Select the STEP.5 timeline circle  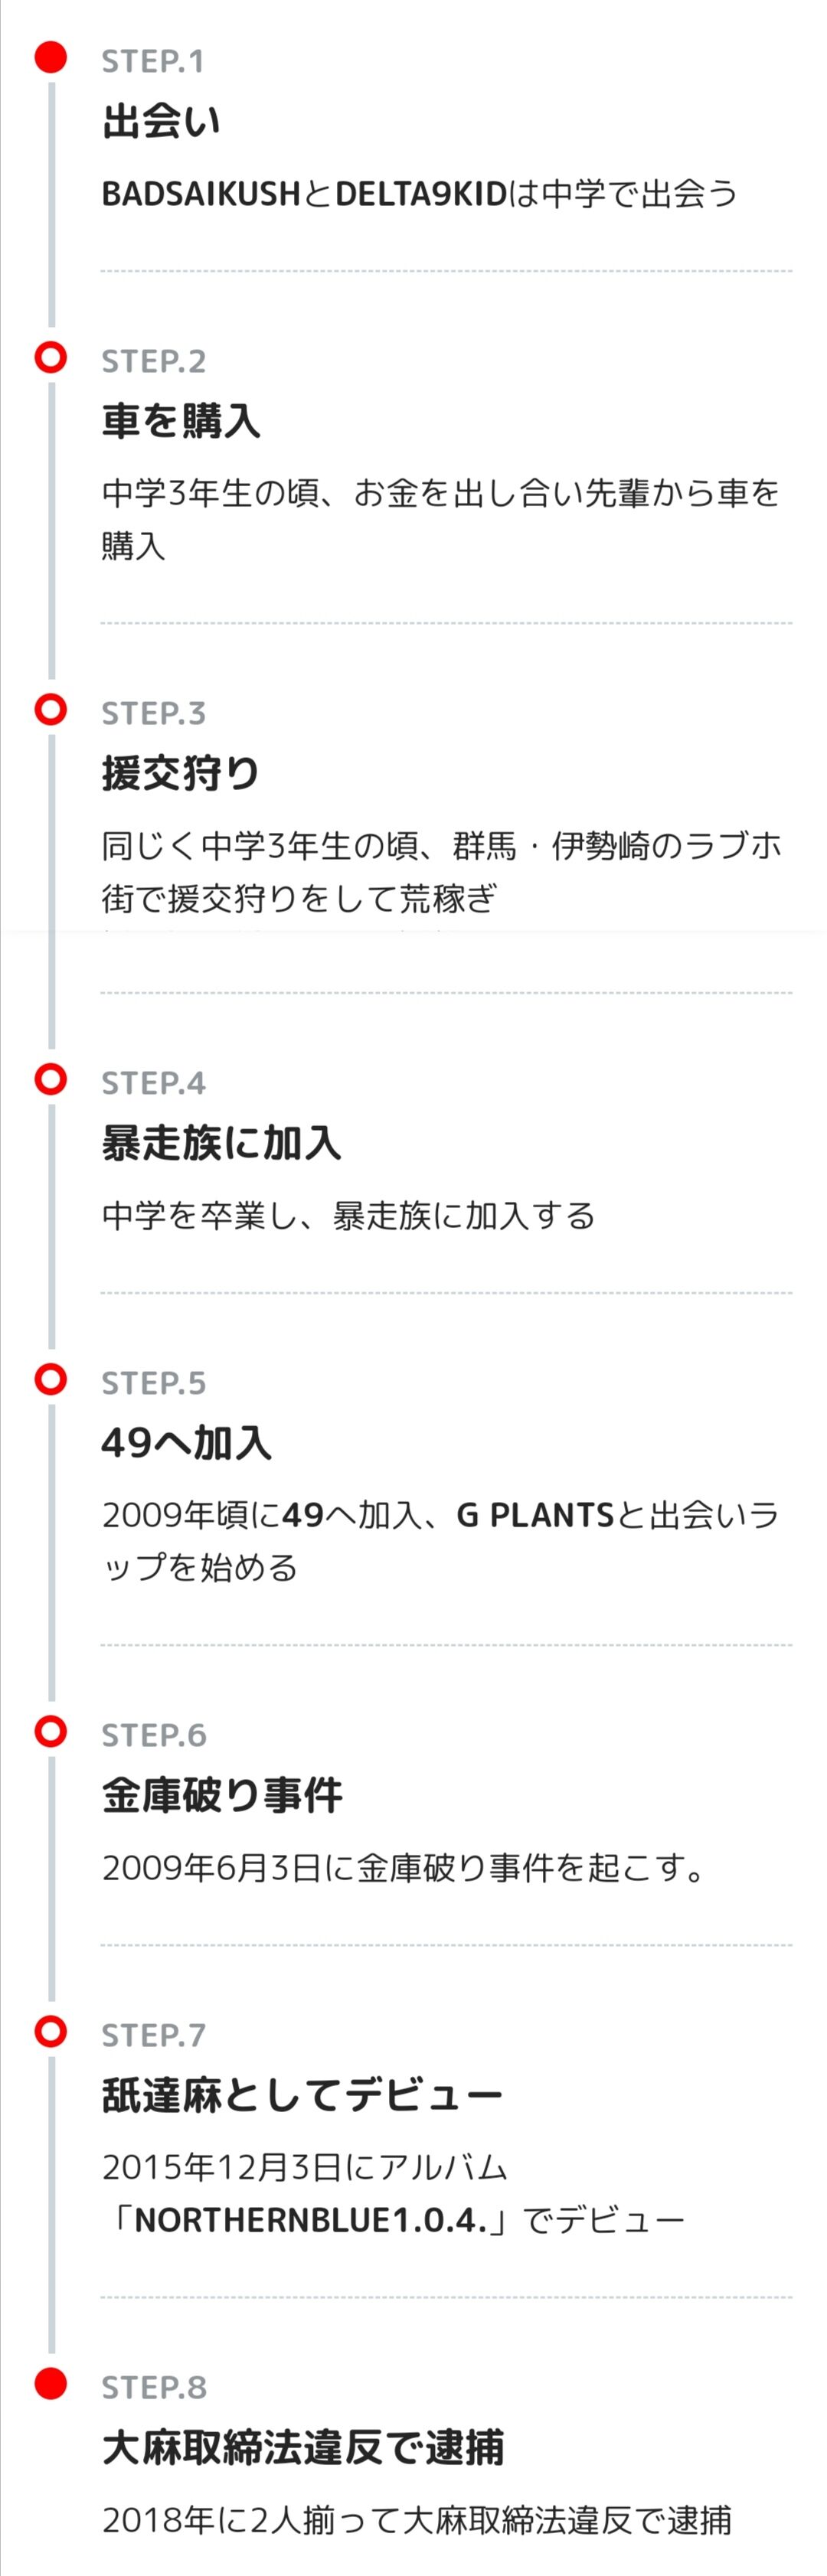coord(51,1379)
